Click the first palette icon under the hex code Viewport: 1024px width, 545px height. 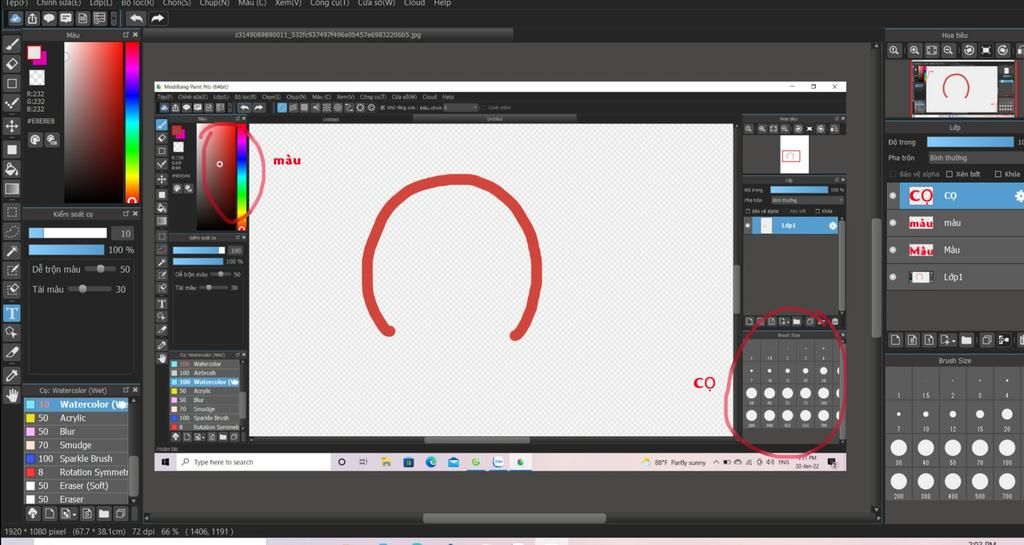click(x=35, y=139)
